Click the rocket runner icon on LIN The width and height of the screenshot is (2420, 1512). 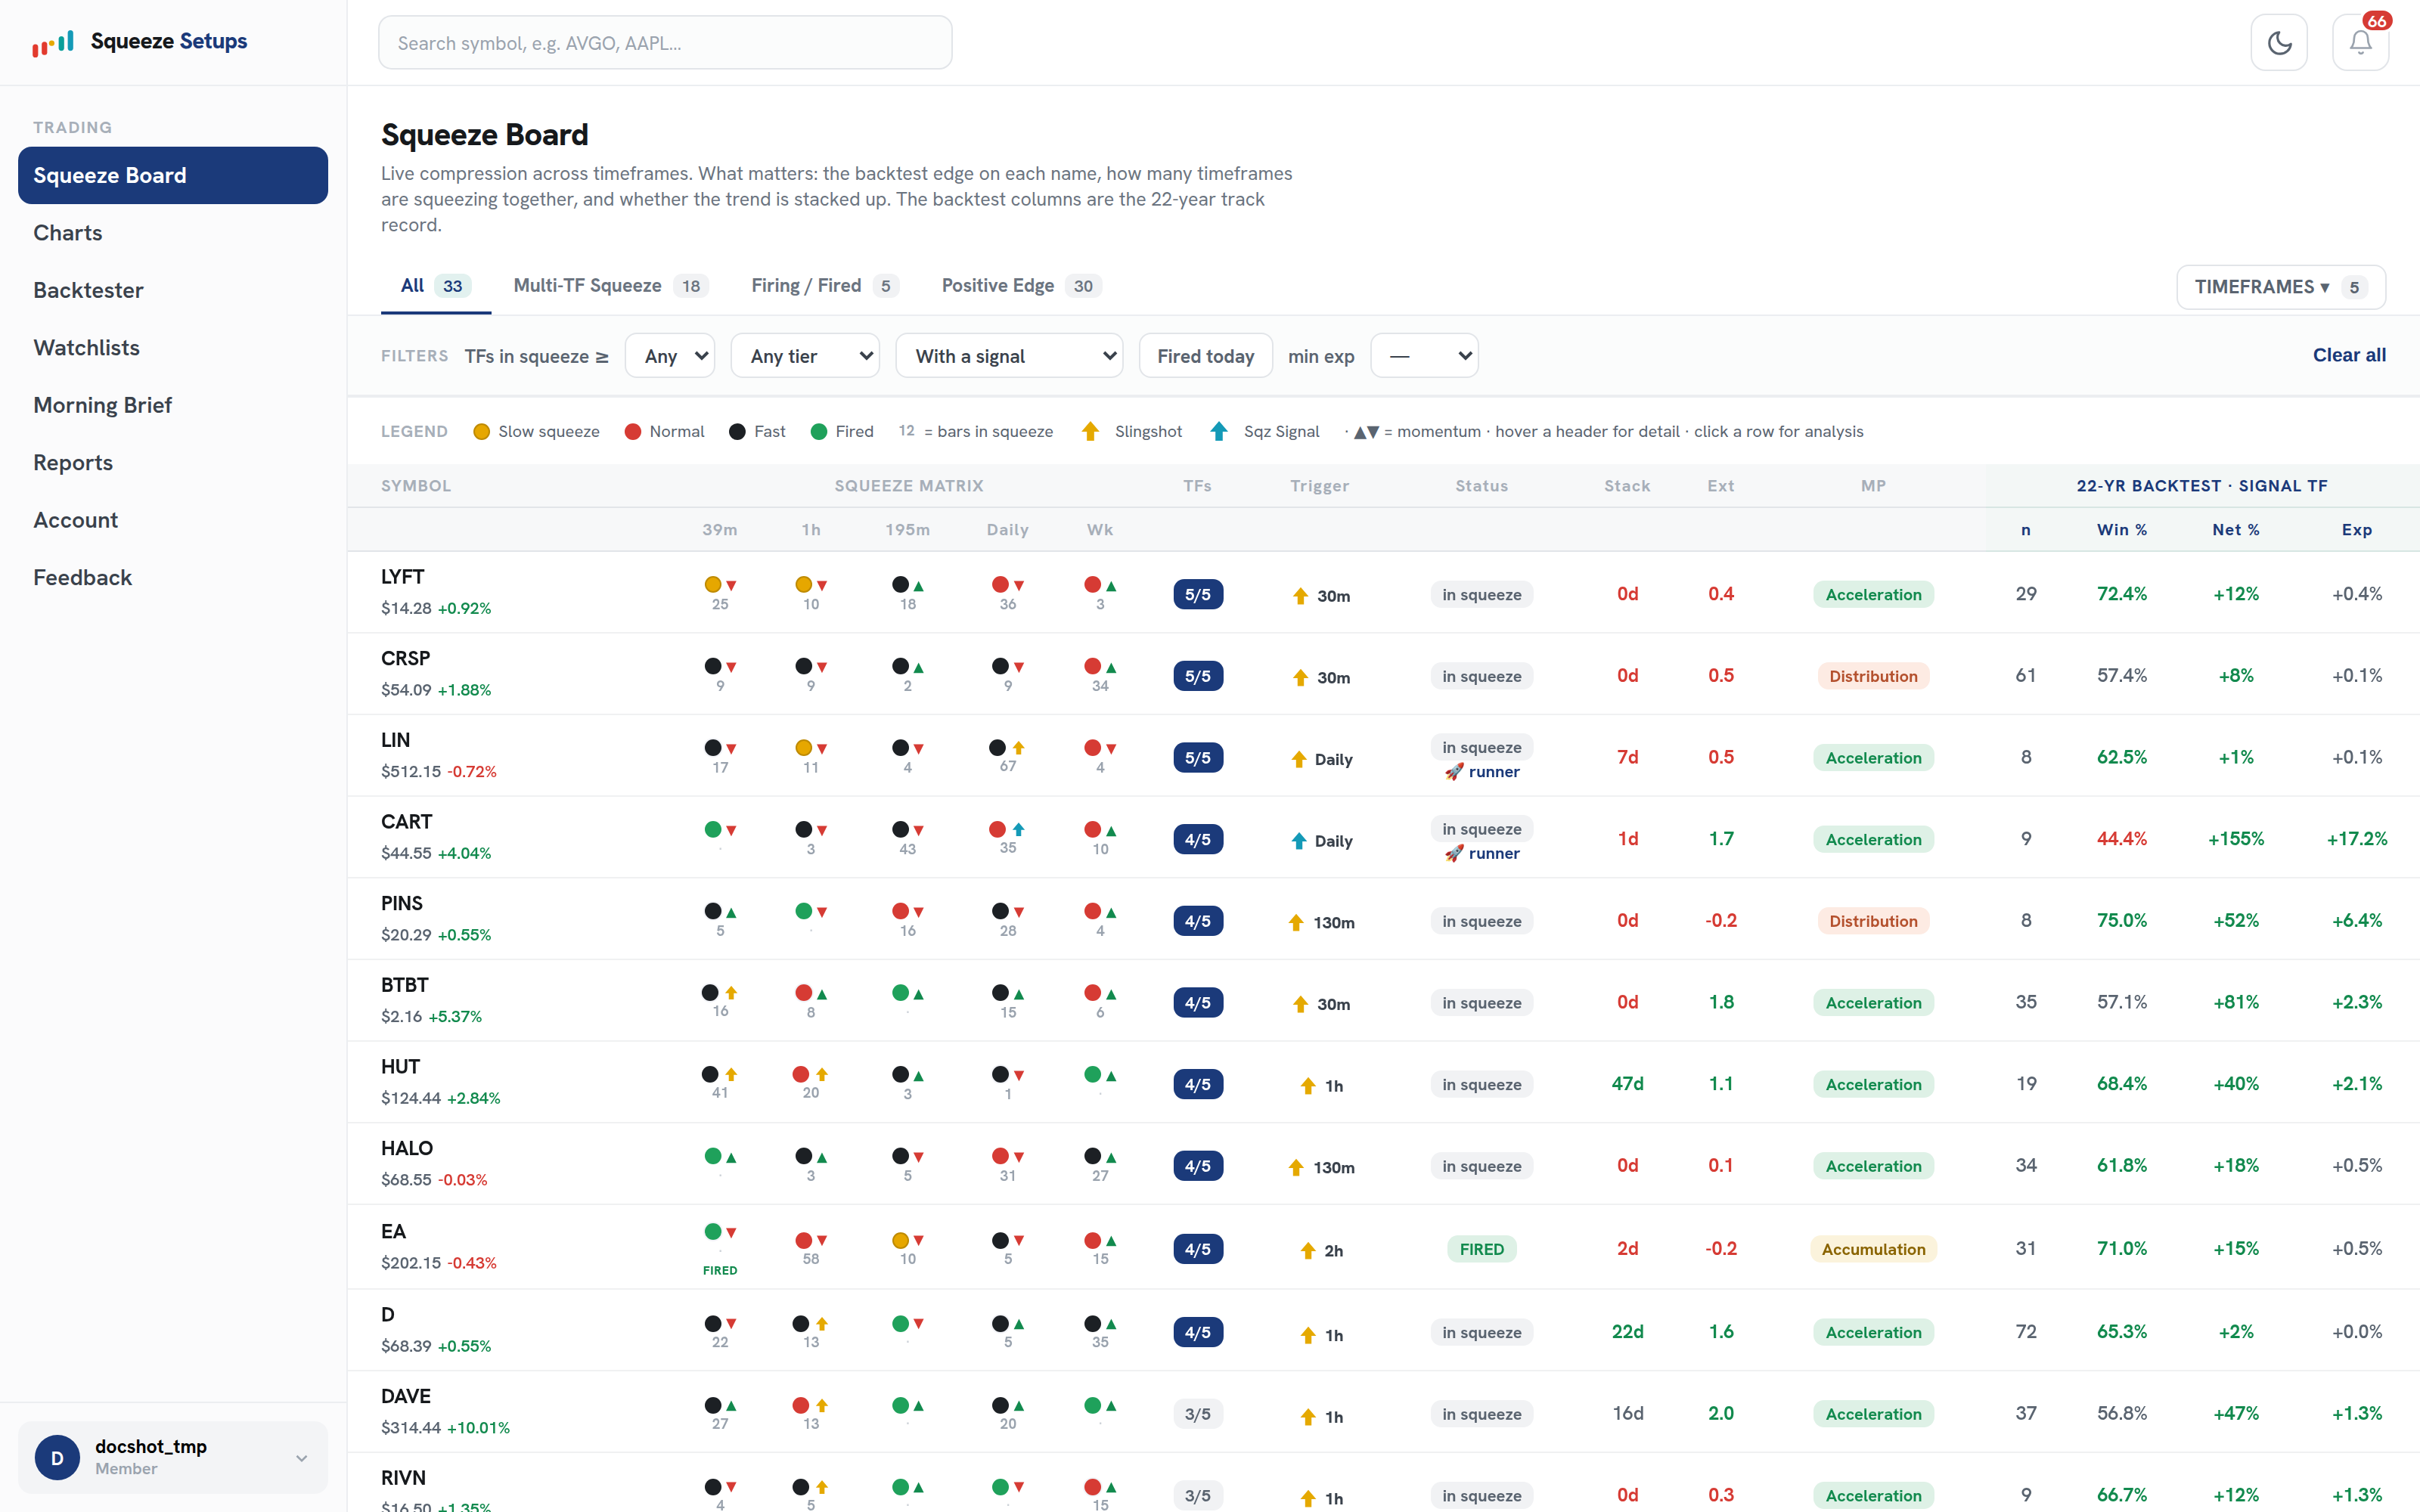point(1453,772)
